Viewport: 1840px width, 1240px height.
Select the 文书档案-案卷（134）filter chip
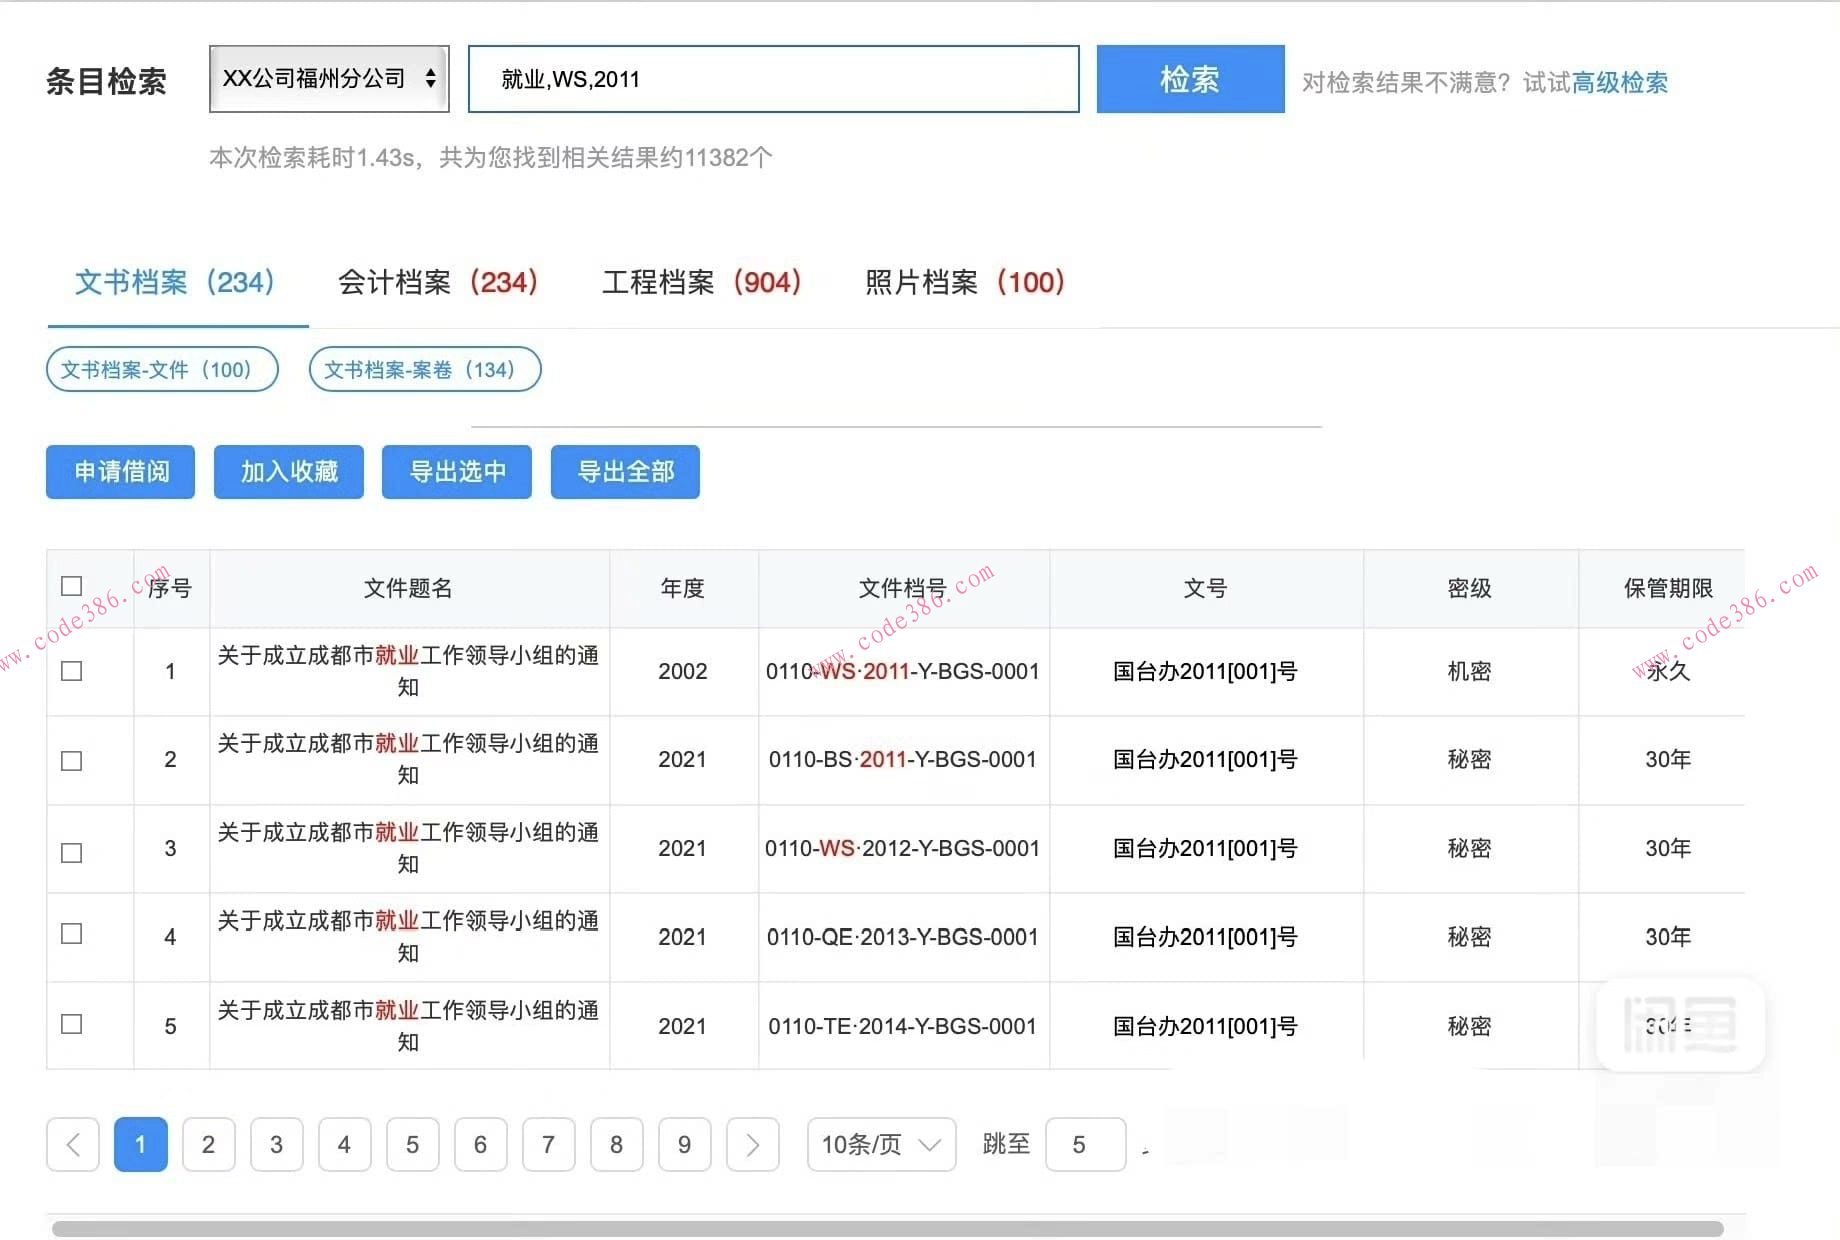(424, 369)
